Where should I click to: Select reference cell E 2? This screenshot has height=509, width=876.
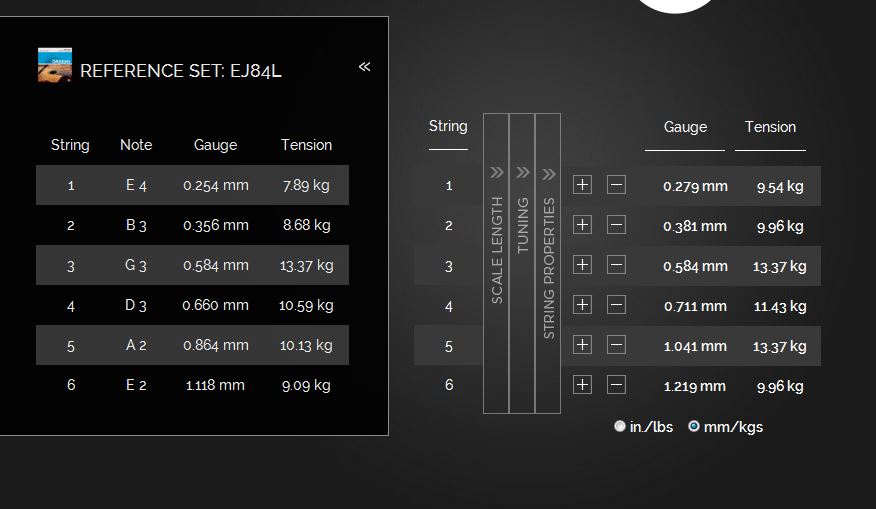coord(136,385)
